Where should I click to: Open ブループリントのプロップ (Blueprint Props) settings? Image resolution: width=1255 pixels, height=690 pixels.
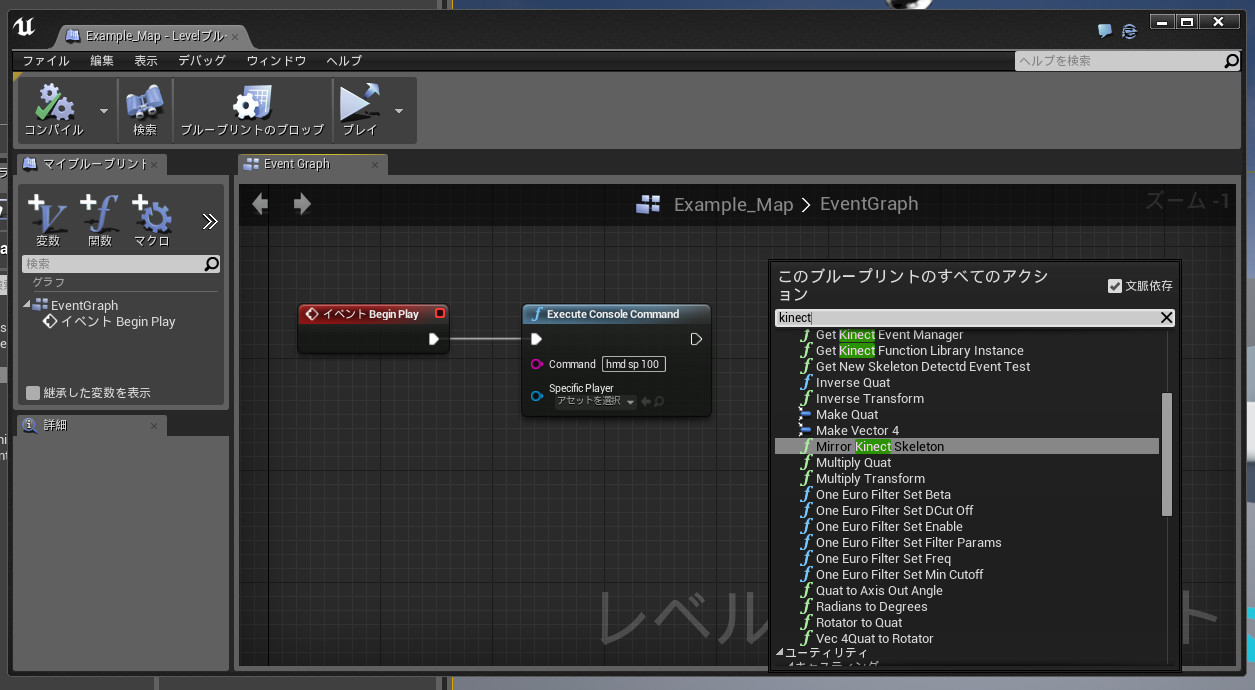252,110
